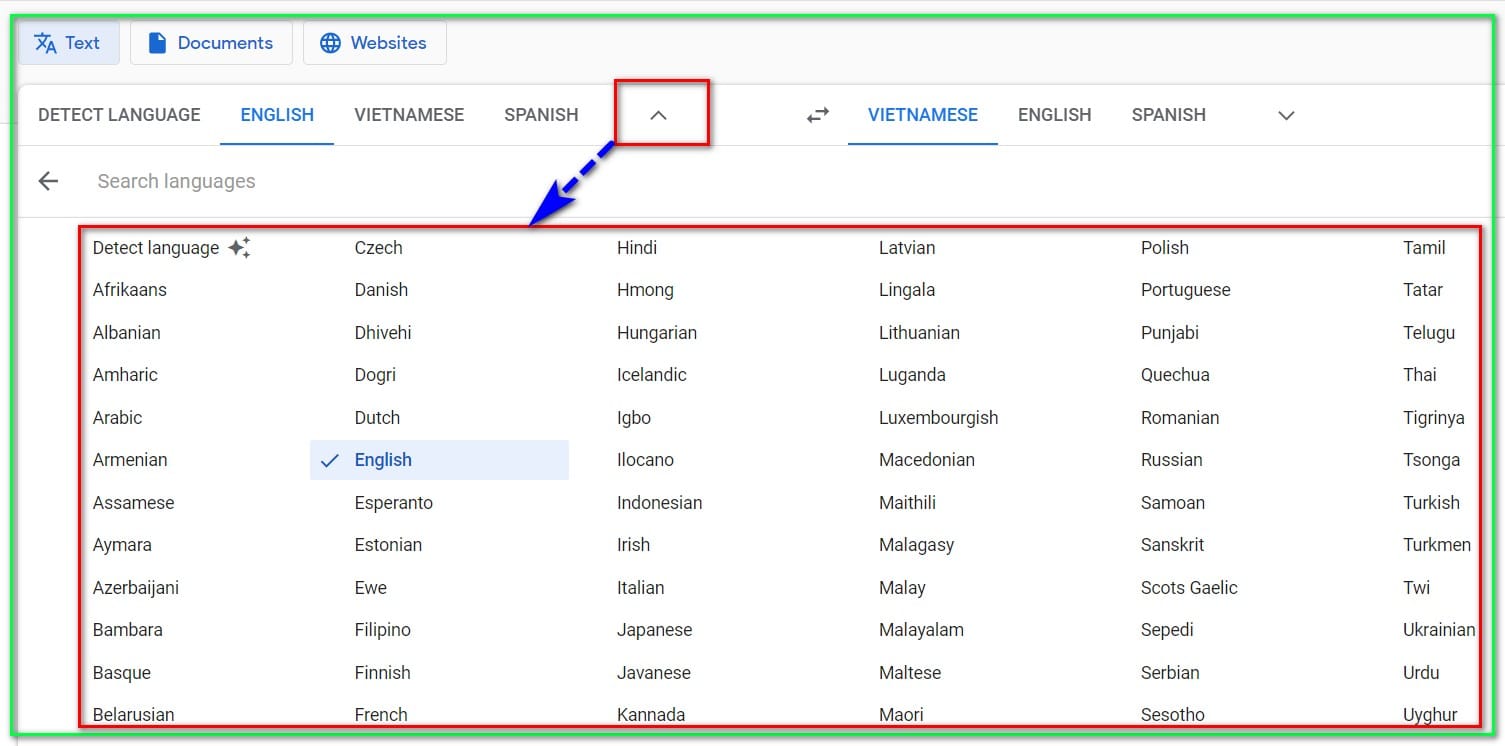Choose Latvian from the language list
1505x746 pixels.
pyautogui.click(x=907, y=248)
